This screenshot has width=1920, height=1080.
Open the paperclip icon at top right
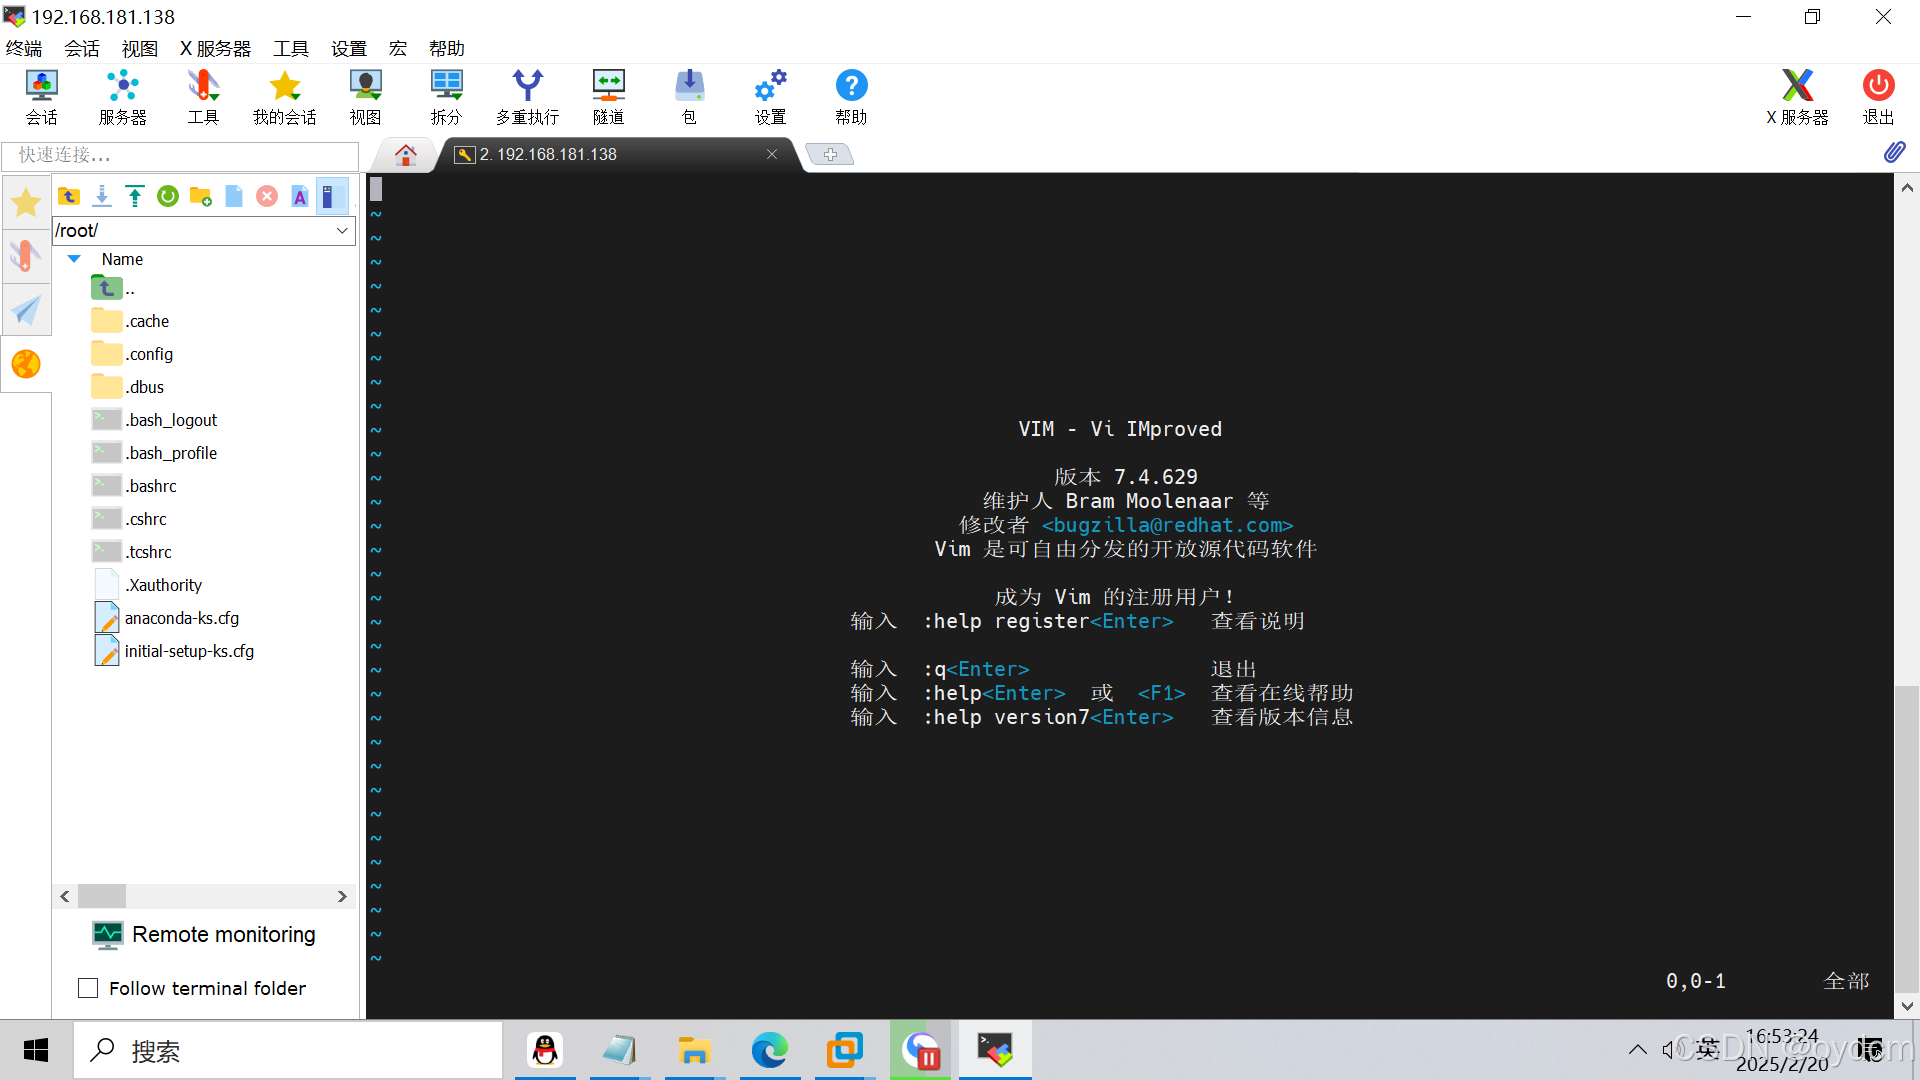(x=1894, y=152)
